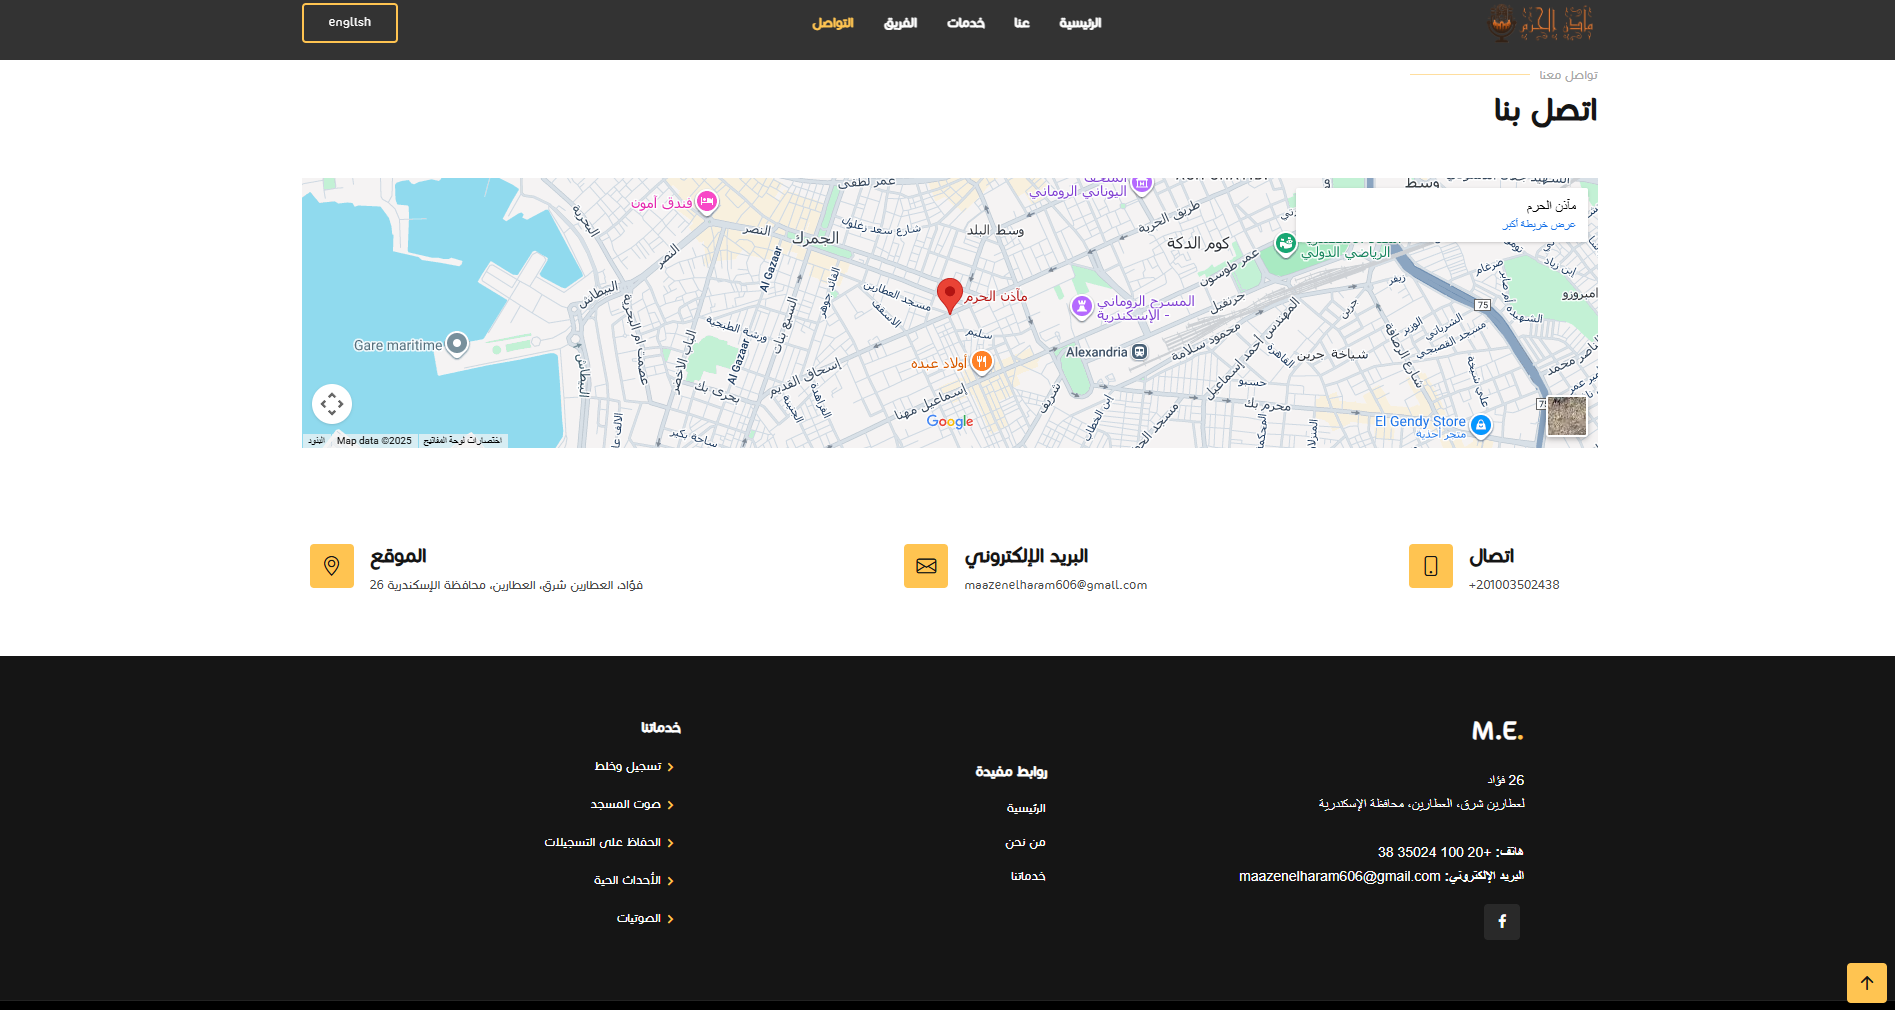Open footer link صوت المسجد
This screenshot has height=1010, width=1895.
tap(626, 805)
